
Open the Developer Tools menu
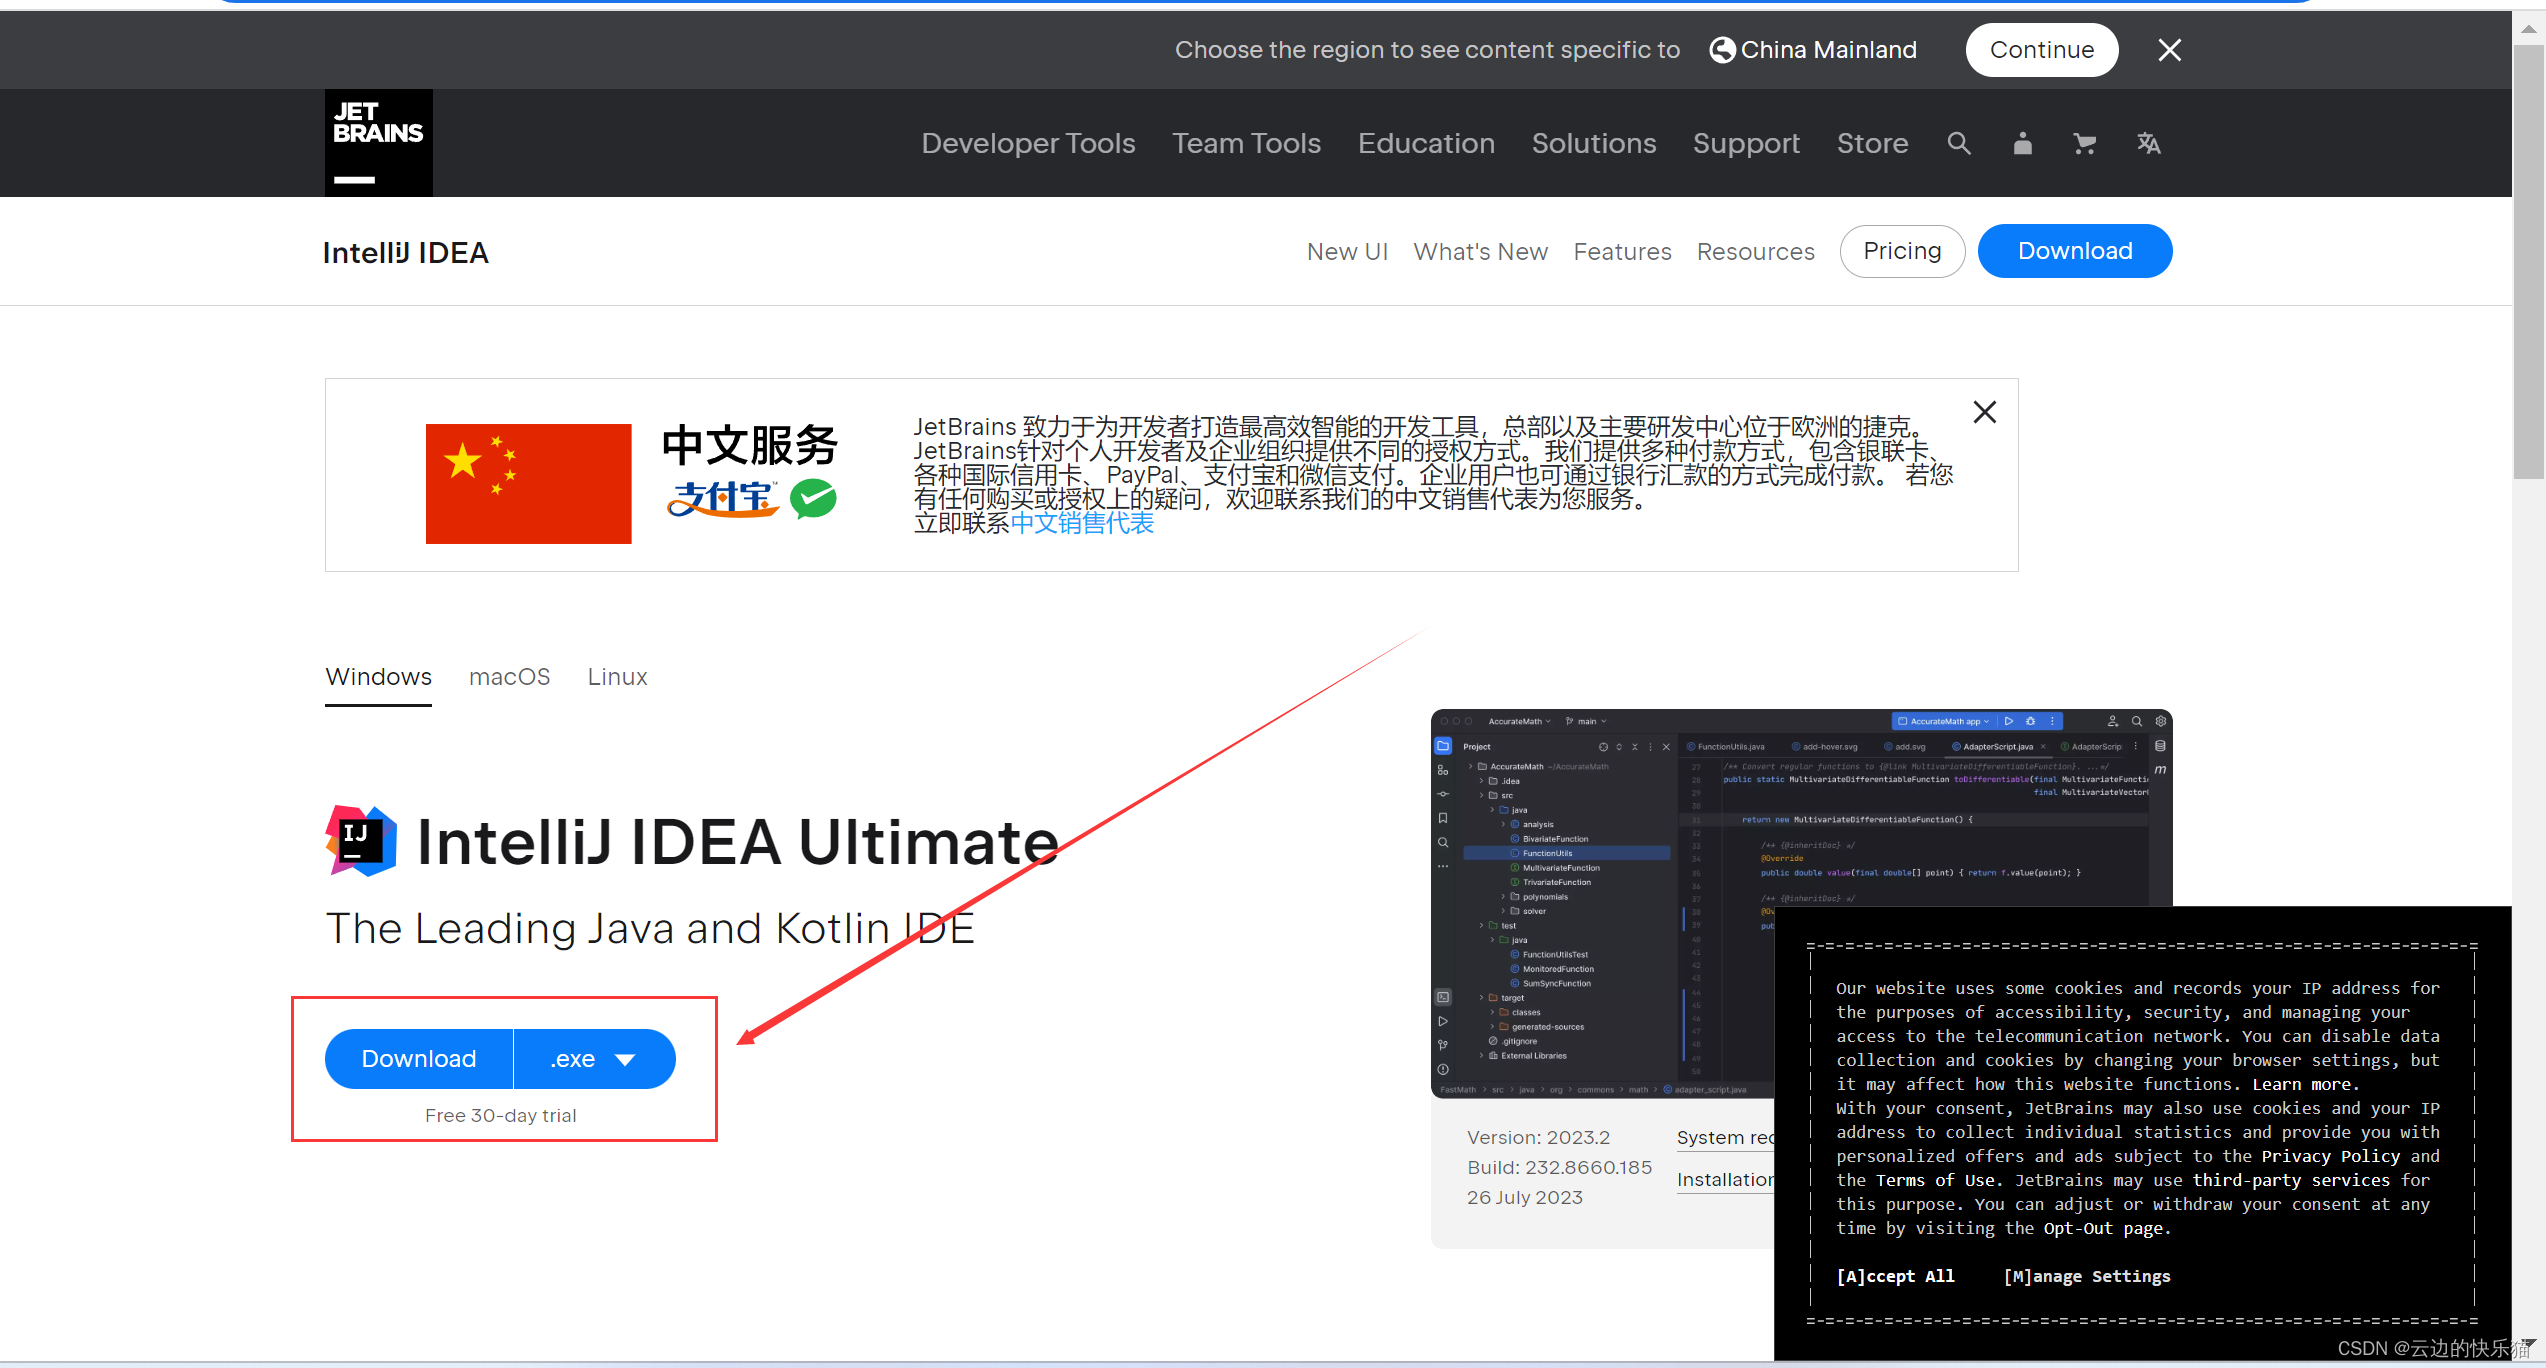point(1028,144)
